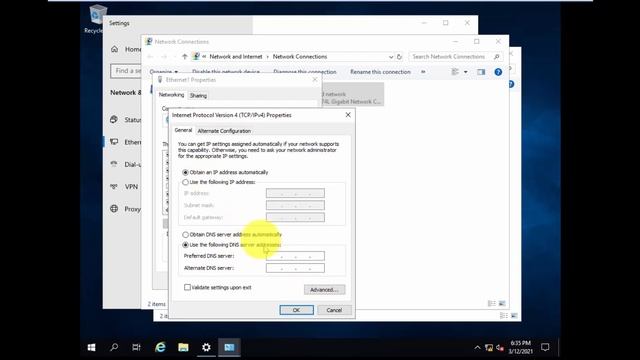The height and width of the screenshot is (360, 640).
Task: Confirm IPv4 properties with OK
Action: tap(297, 310)
